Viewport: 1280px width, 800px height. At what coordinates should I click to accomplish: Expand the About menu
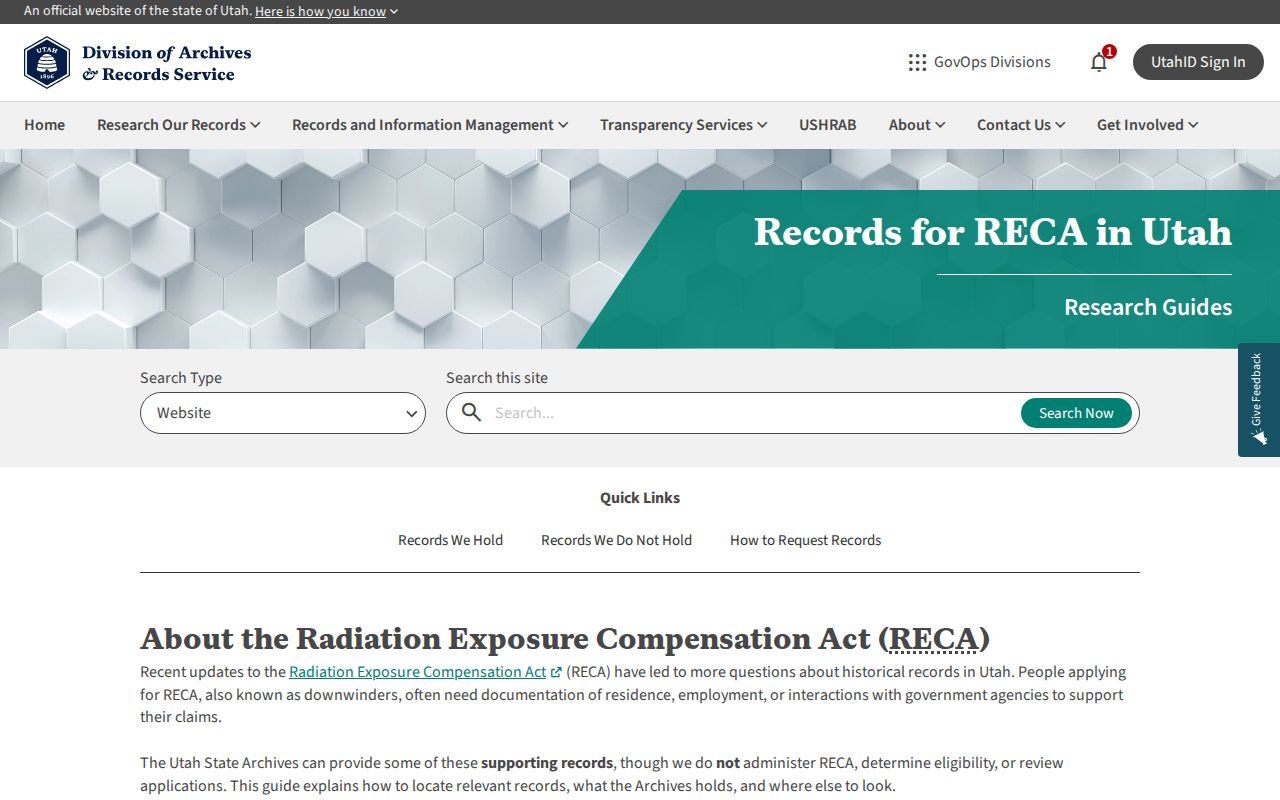tap(917, 125)
